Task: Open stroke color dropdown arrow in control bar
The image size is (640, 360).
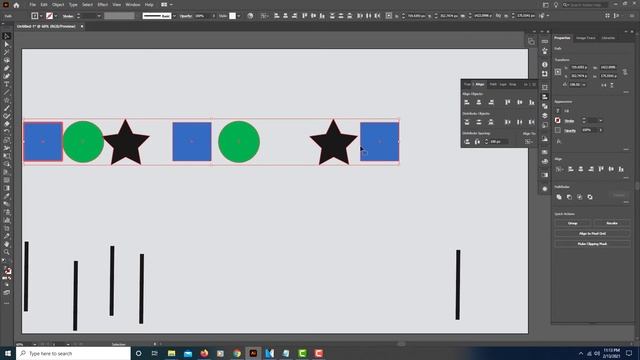Action: (x=56, y=16)
